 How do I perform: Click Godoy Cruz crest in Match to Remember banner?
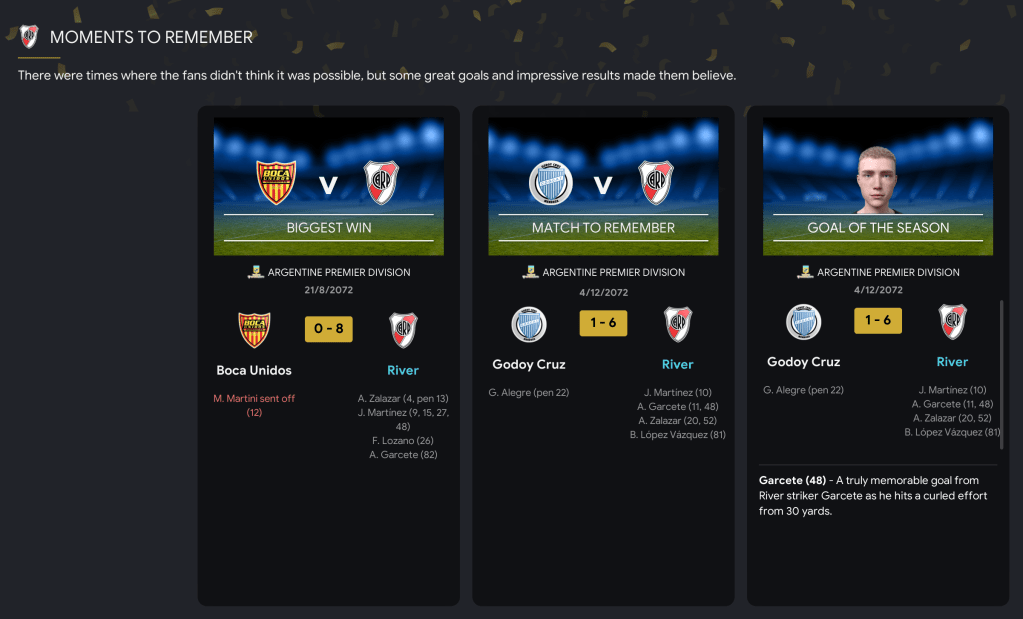click(x=551, y=183)
